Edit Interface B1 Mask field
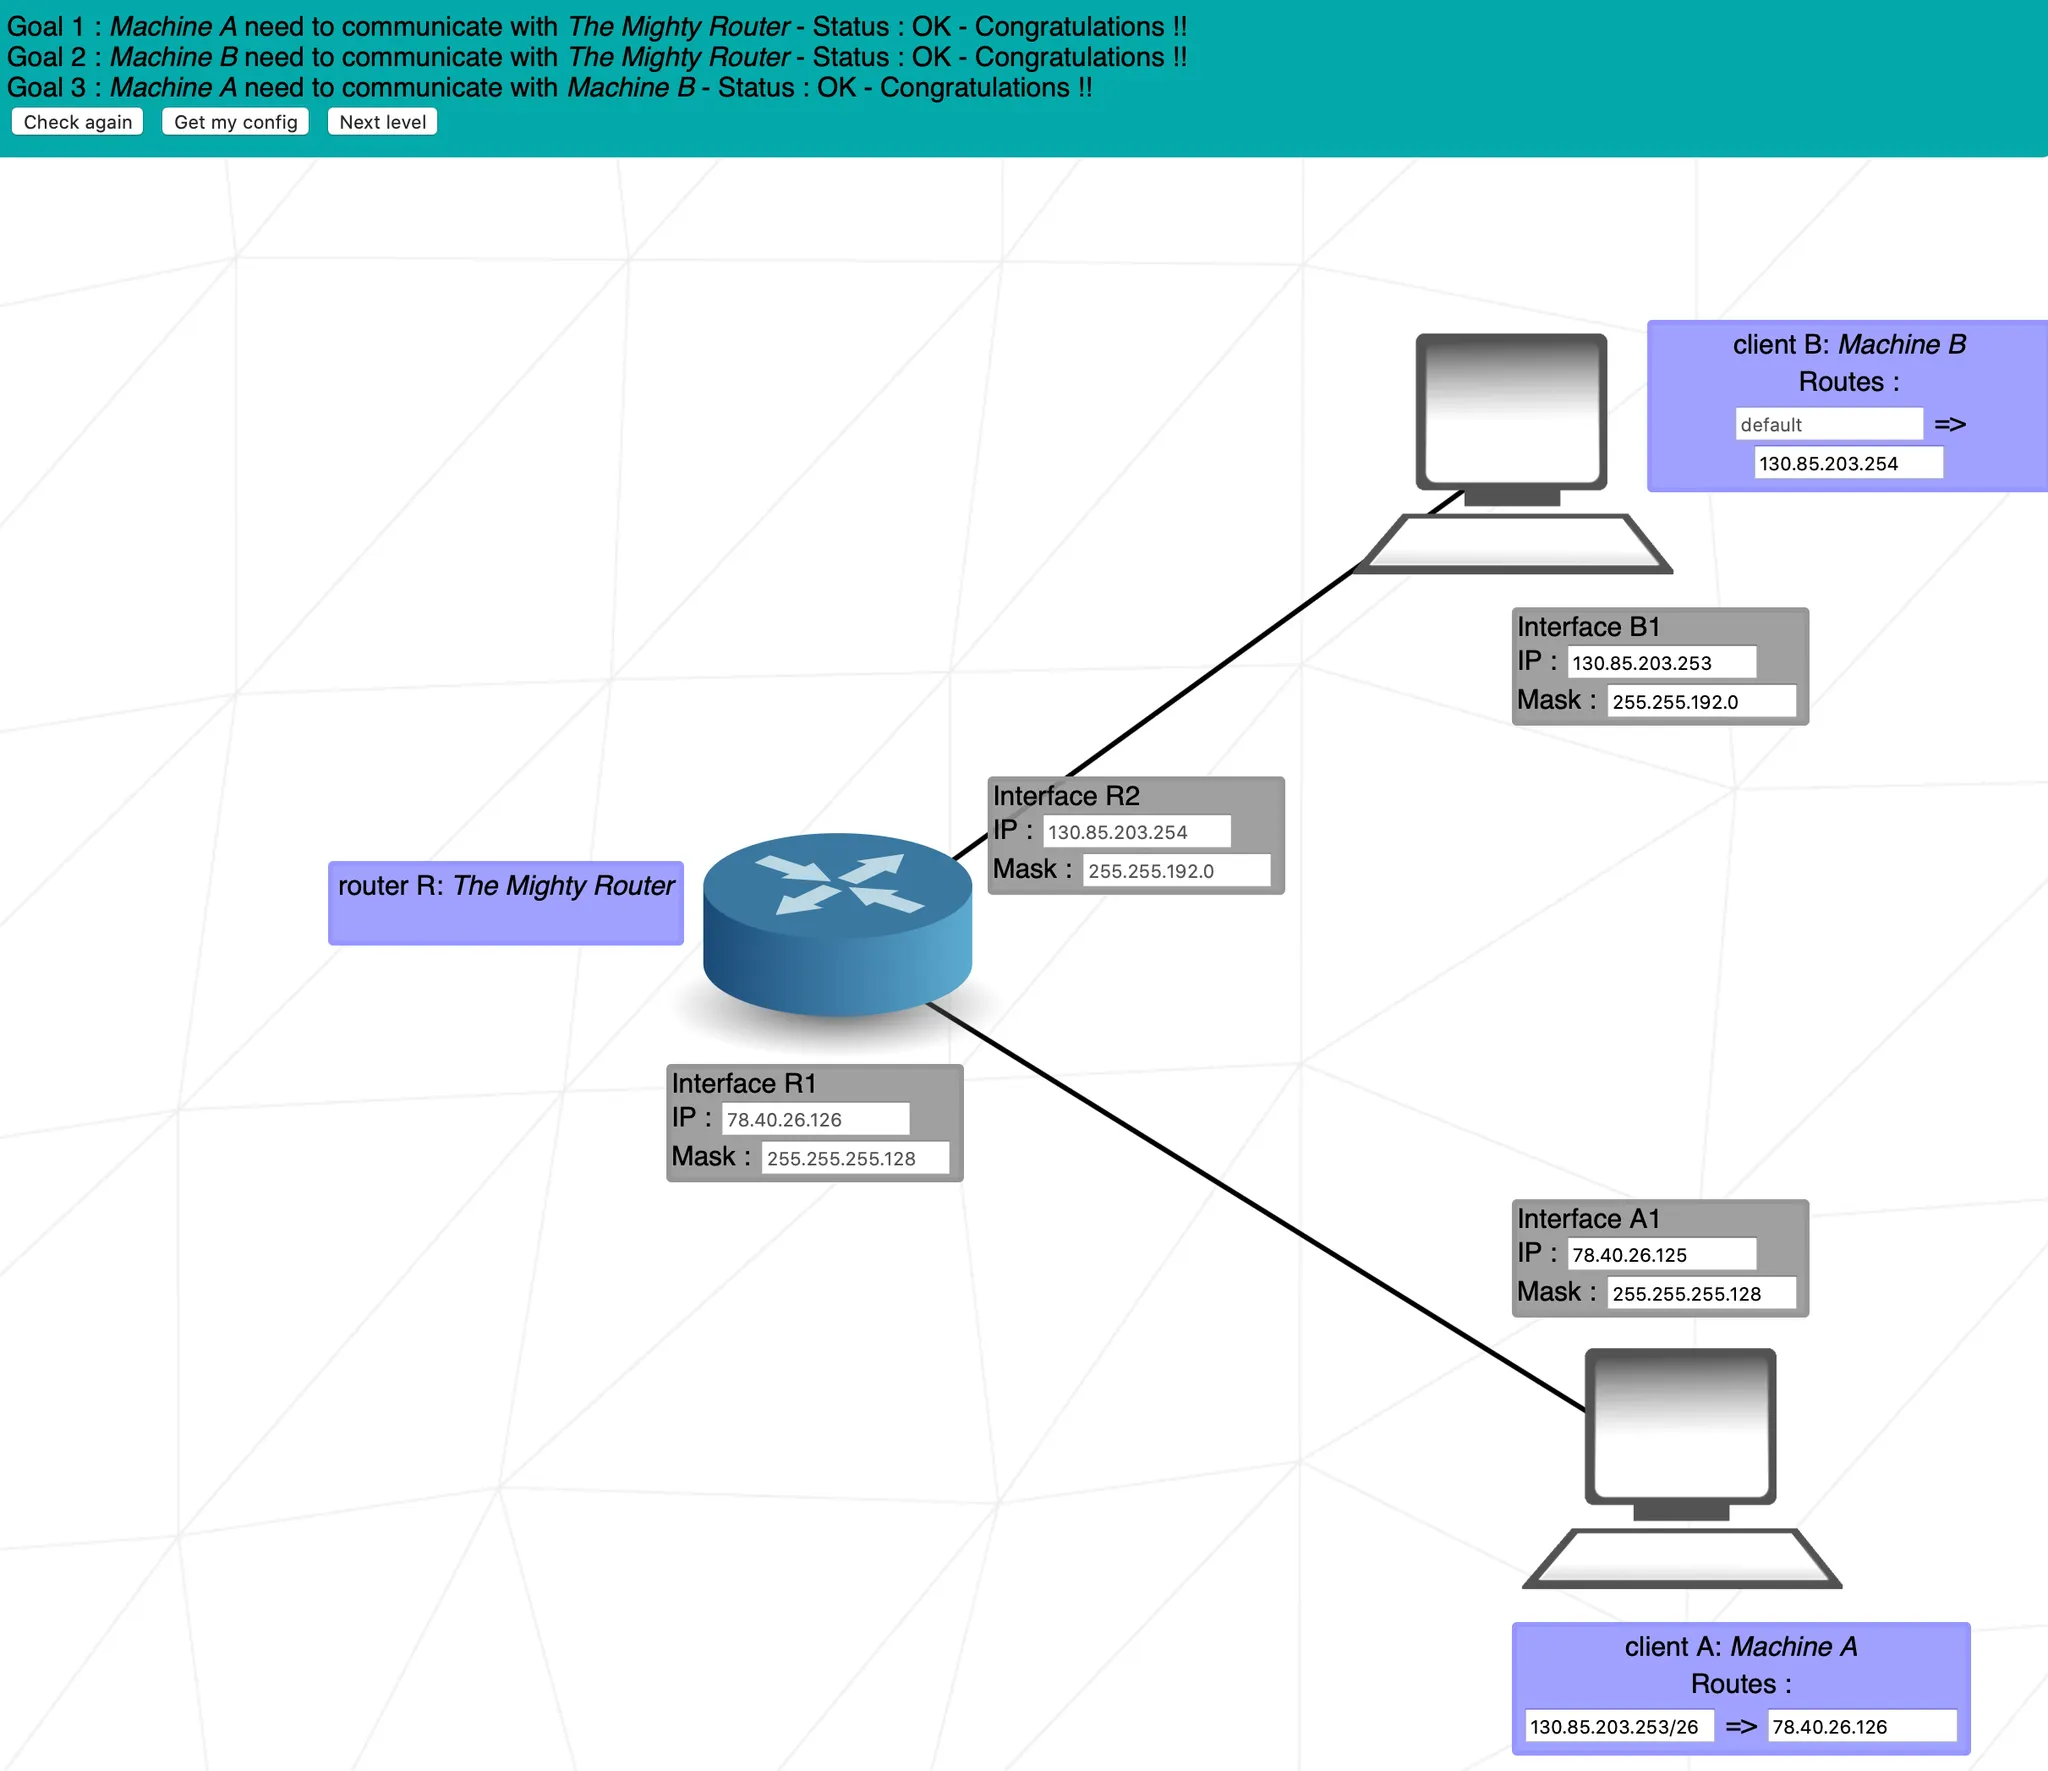 pos(1700,701)
